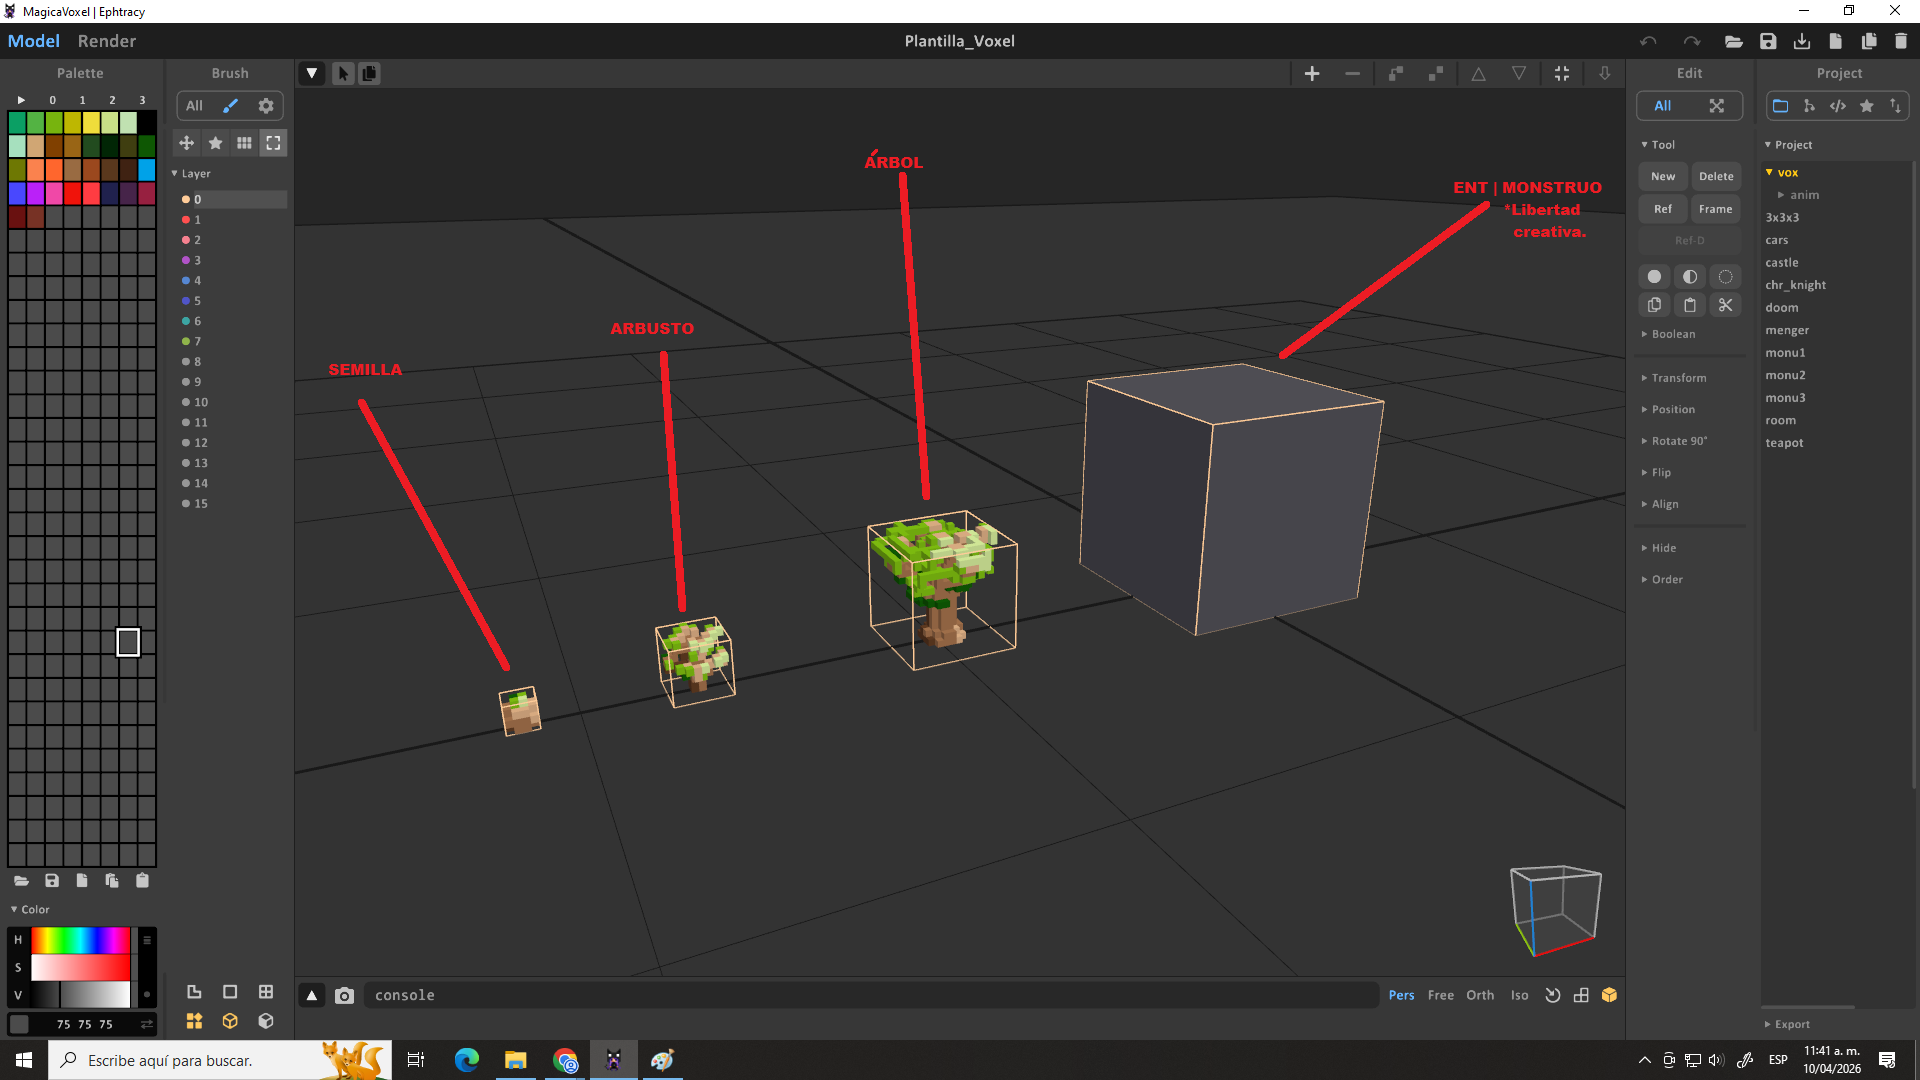Image resolution: width=1920 pixels, height=1080 pixels.
Task: Switch camera to Orth projection
Action: (1480, 995)
